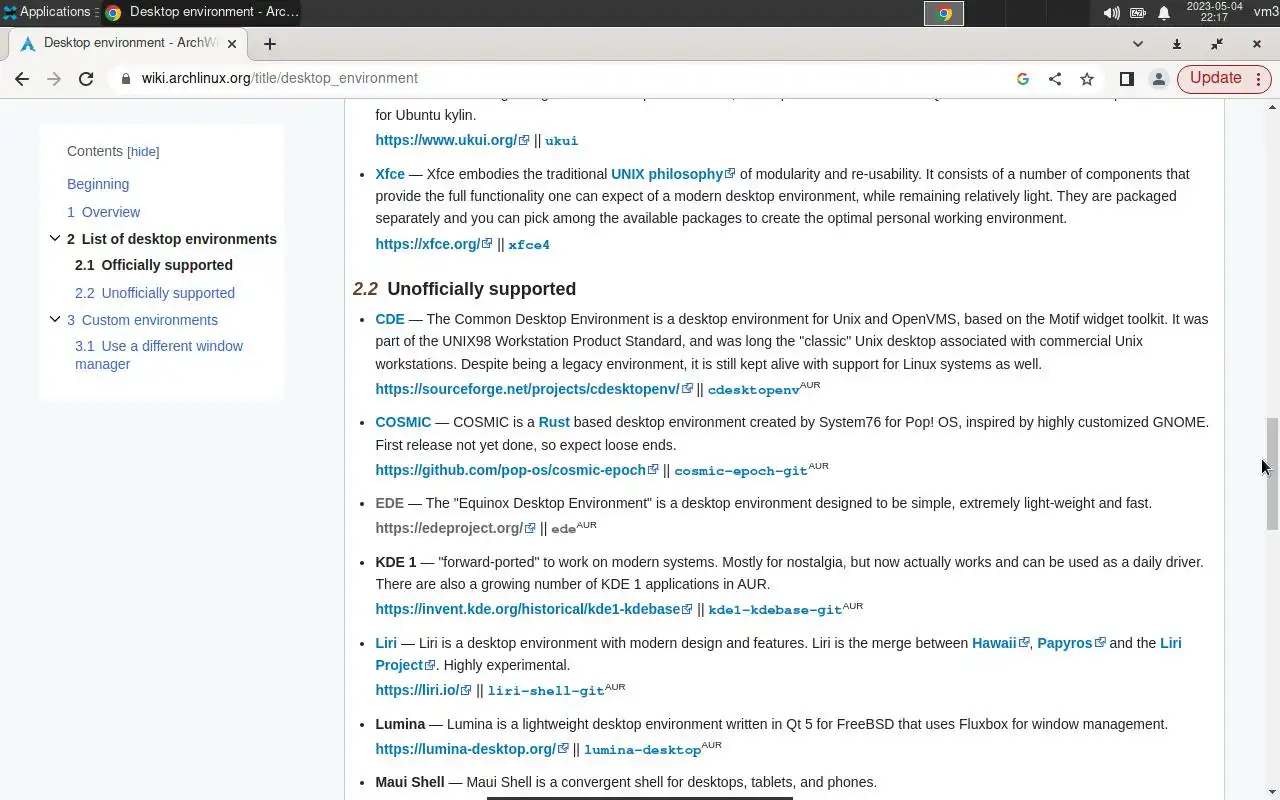The image size is (1280, 800).
Task: Open 2 List of desktop environments
Action: pos(172,239)
